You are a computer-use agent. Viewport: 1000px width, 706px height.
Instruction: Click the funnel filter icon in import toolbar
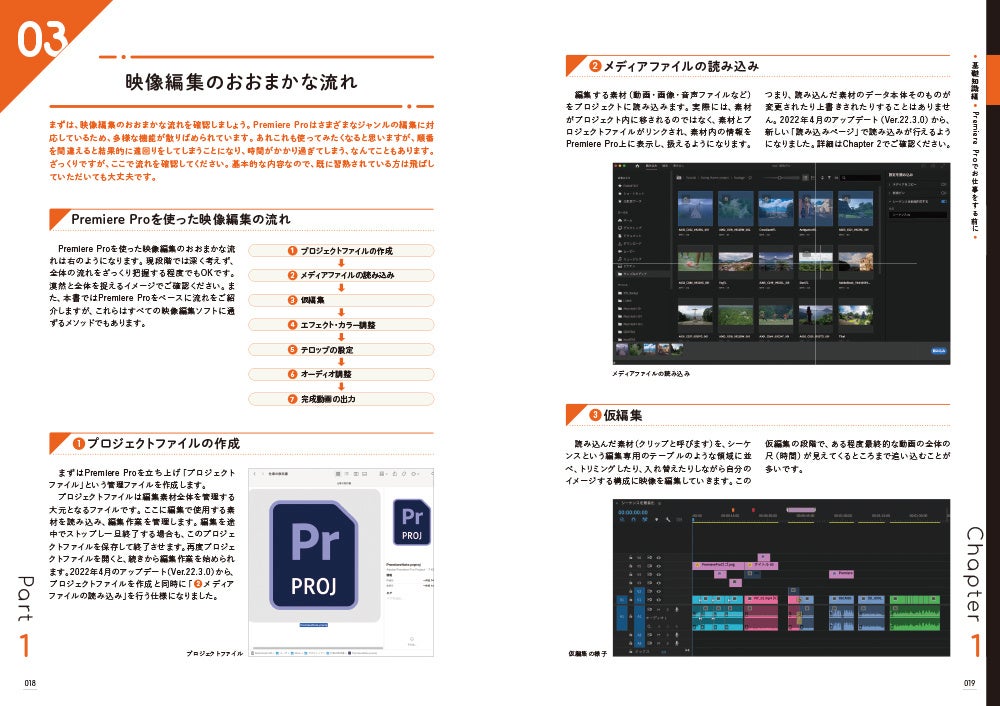point(829,178)
